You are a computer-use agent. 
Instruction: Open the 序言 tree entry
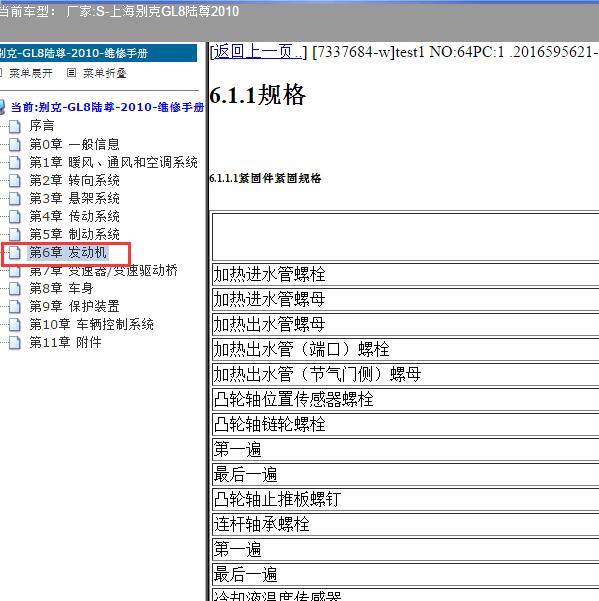(x=42, y=126)
